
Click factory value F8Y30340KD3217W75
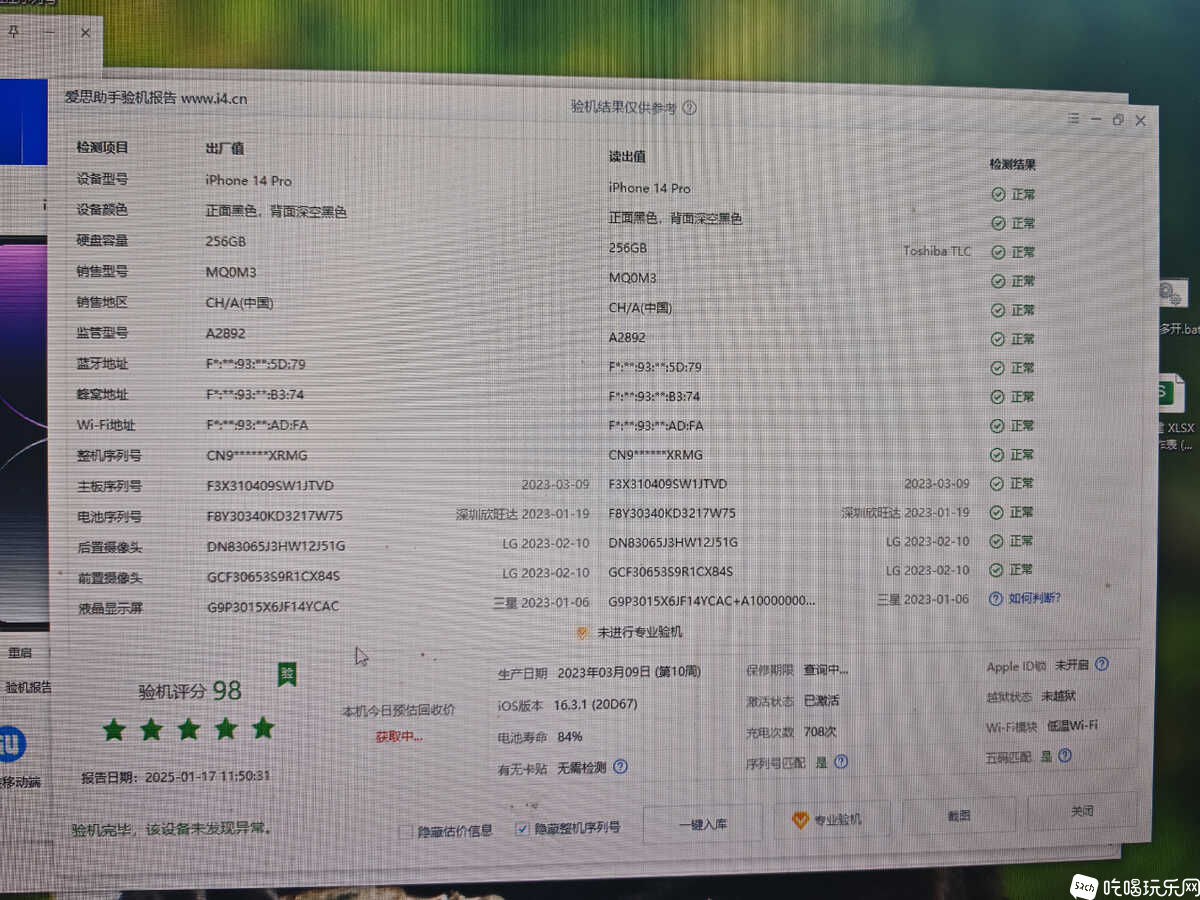point(274,517)
